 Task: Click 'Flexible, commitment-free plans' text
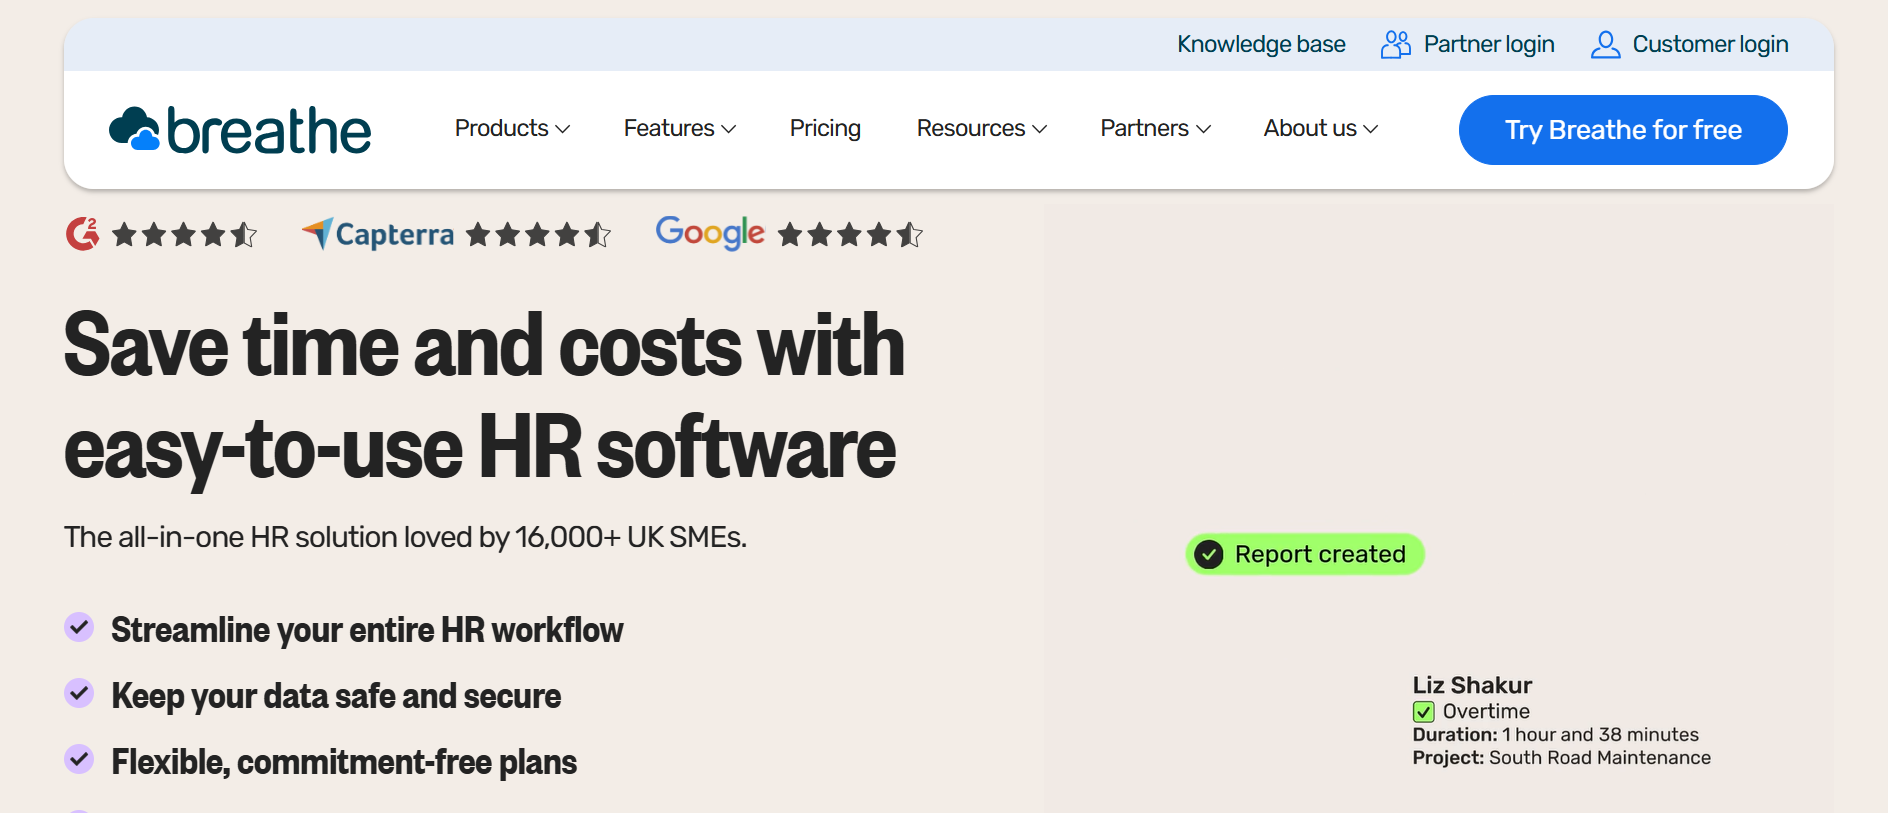344,762
